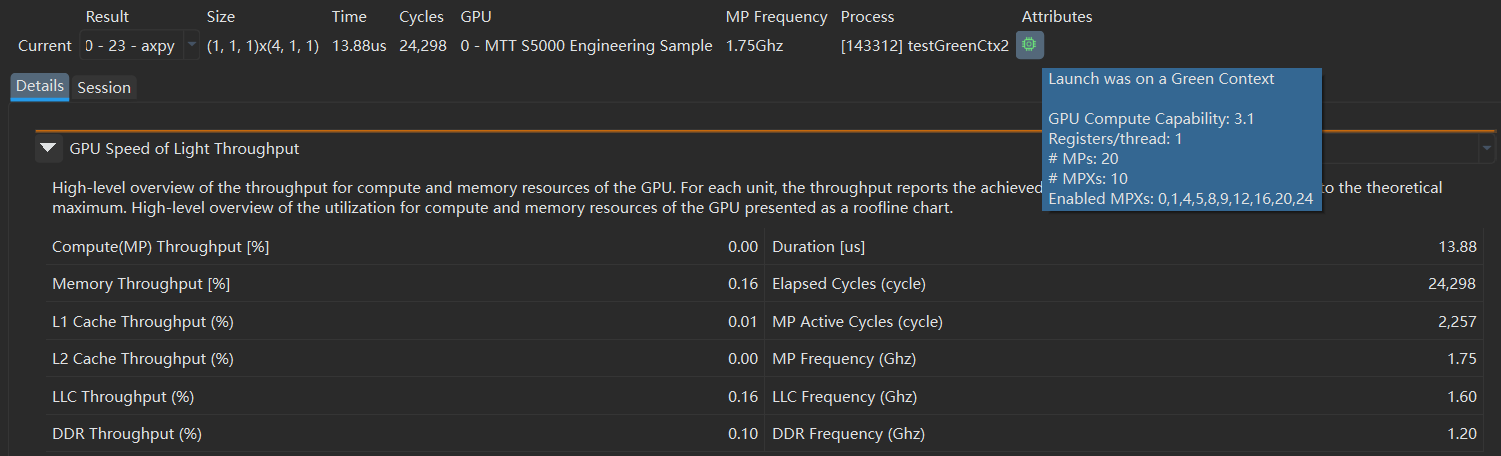This screenshot has height=456, width=1501.
Task: Select the Details tab
Action: (40, 87)
